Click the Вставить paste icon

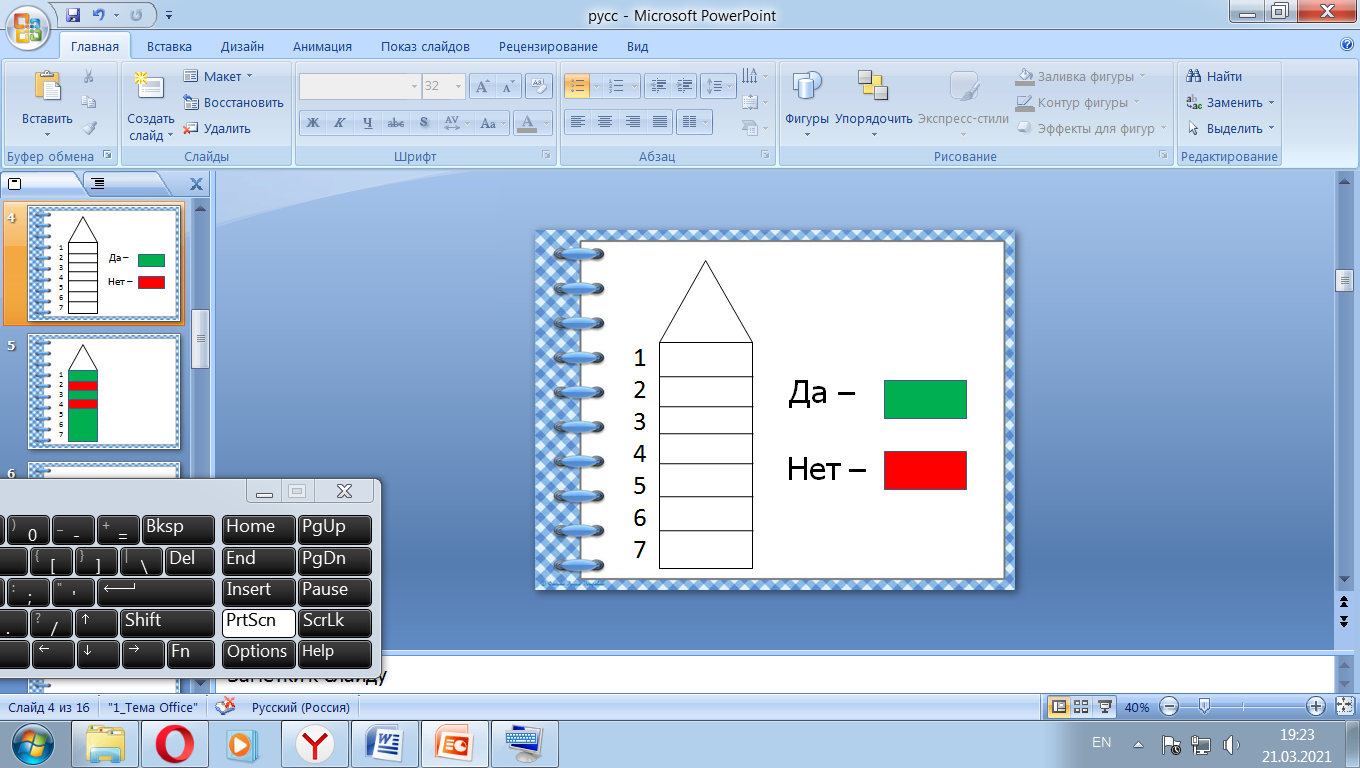pyautogui.click(x=47, y=87)
